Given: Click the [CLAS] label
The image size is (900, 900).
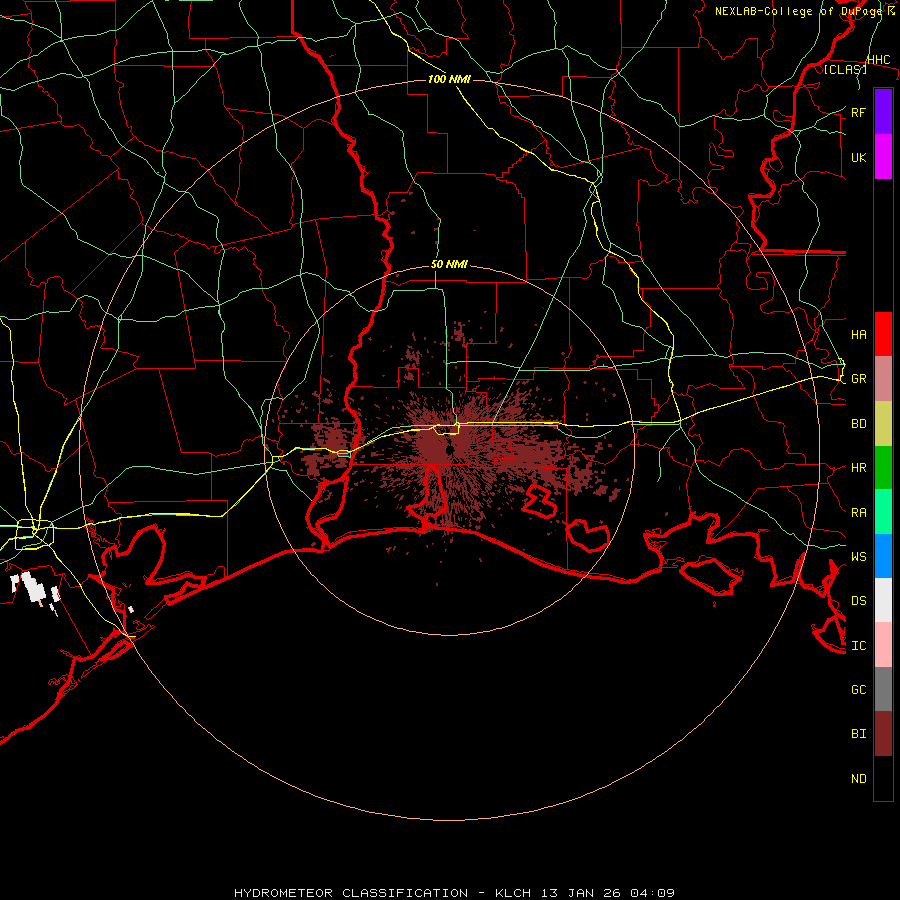Looking at the screenshot, I should tap(845, 69).
